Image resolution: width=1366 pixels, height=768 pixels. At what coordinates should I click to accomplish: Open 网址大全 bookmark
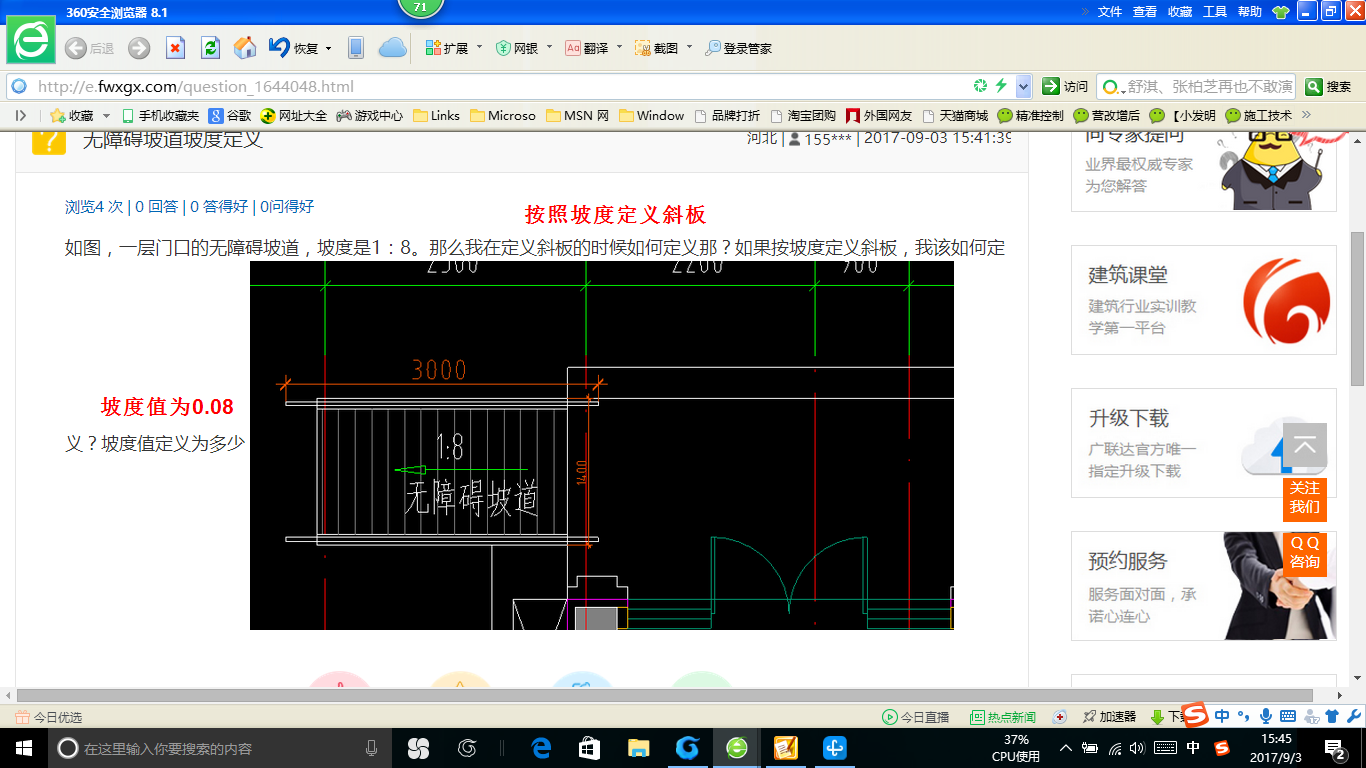(x=294, y=116)
